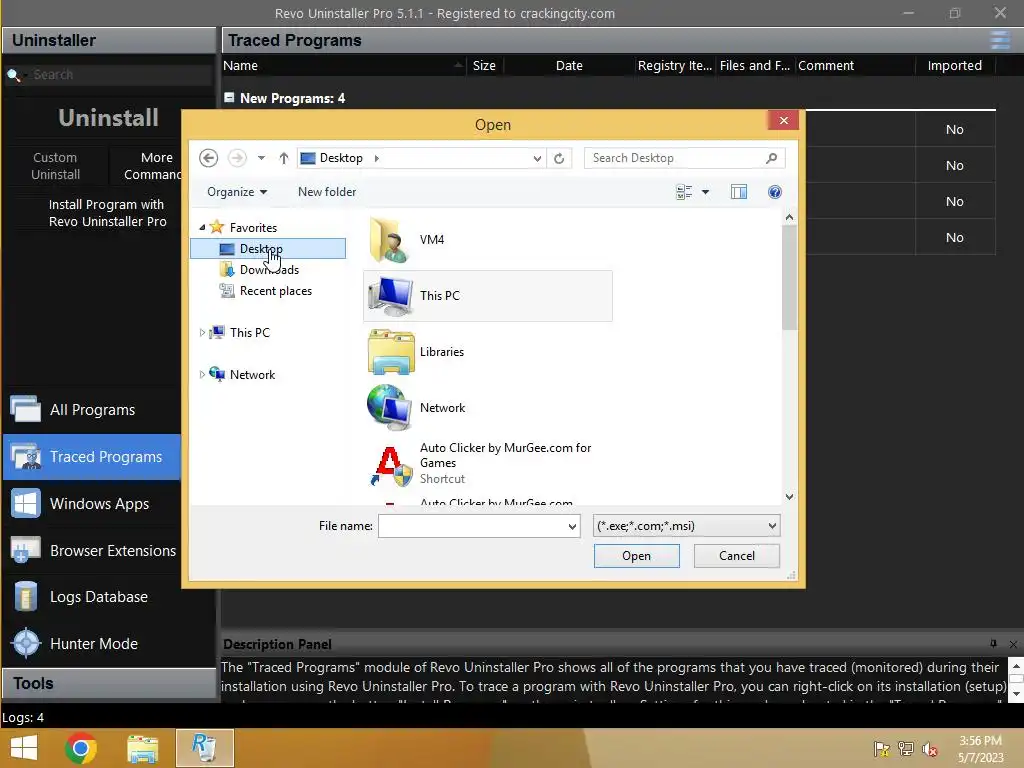Create a New folder
This screenshot has width=1024, height=768.
(327, 192)
